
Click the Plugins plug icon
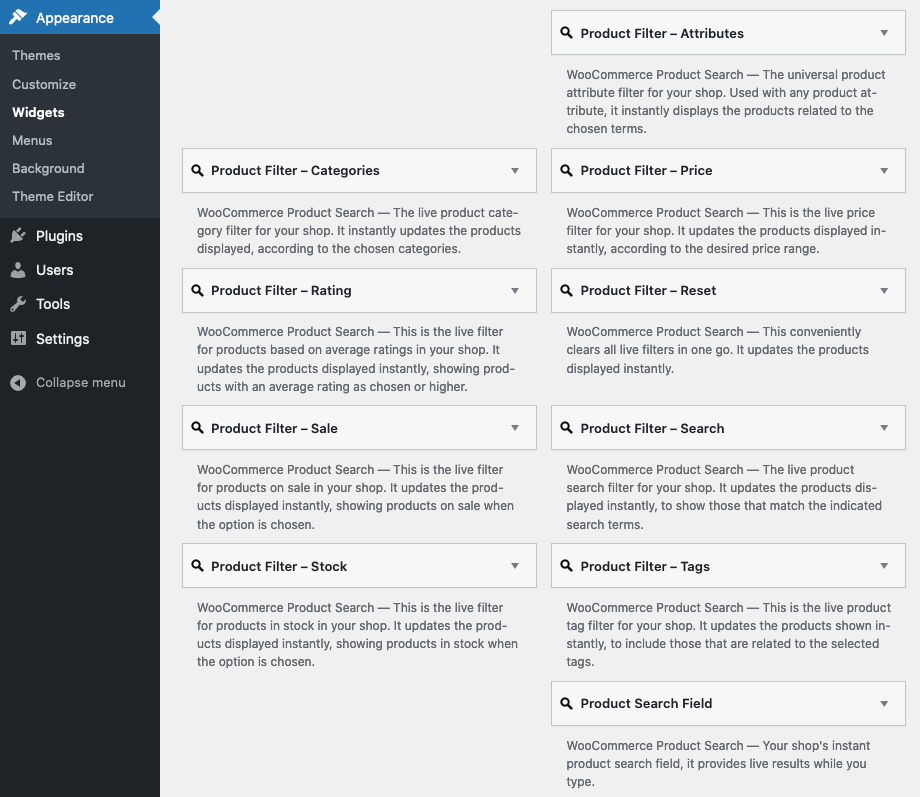tap(18, 236)
